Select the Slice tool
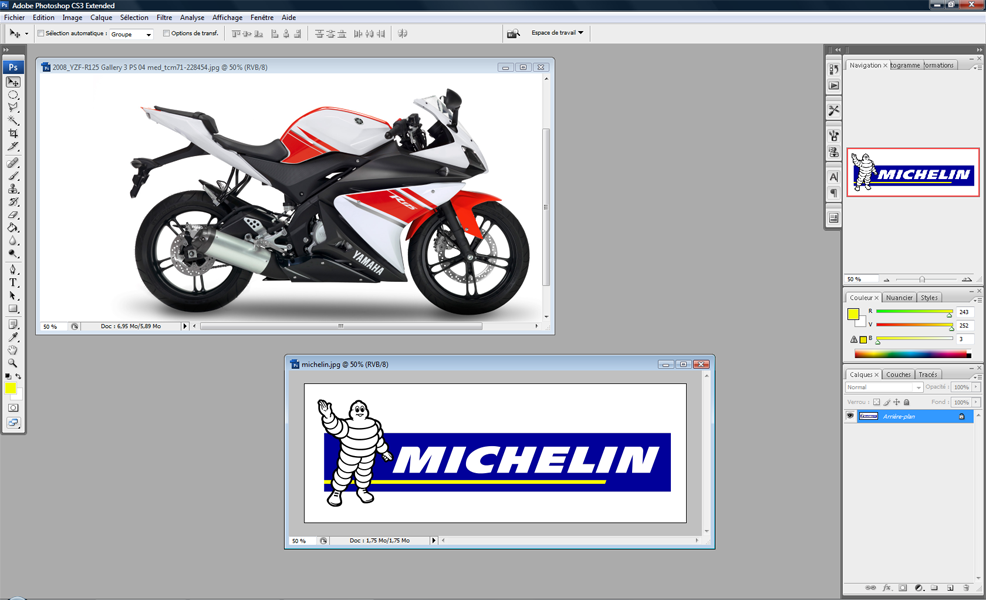This screenshot has width=986, height=600. [13, 147]
